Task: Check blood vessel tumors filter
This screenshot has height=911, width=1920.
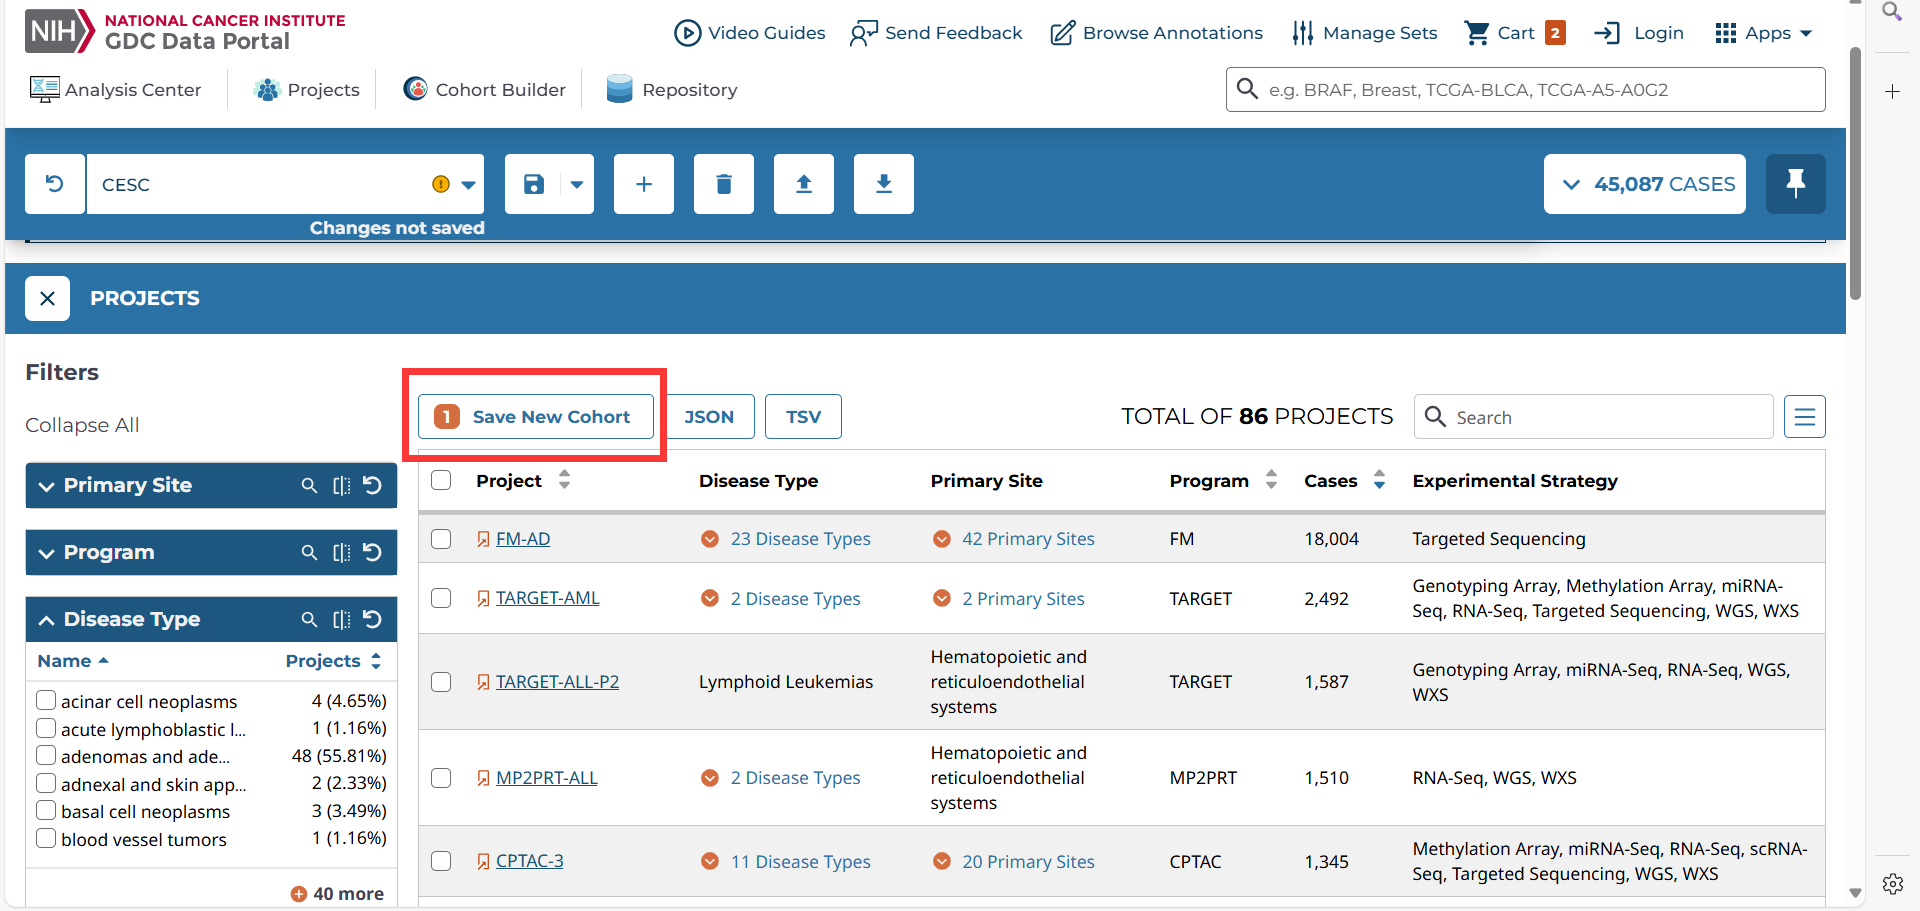Action: pyautogui.click(x=46, y=838)
